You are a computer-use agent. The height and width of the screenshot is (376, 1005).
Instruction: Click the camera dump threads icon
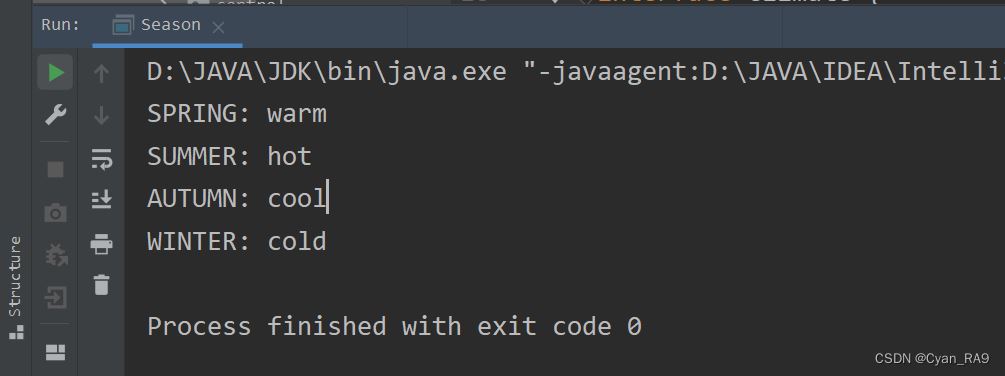(x=56, y=213)
